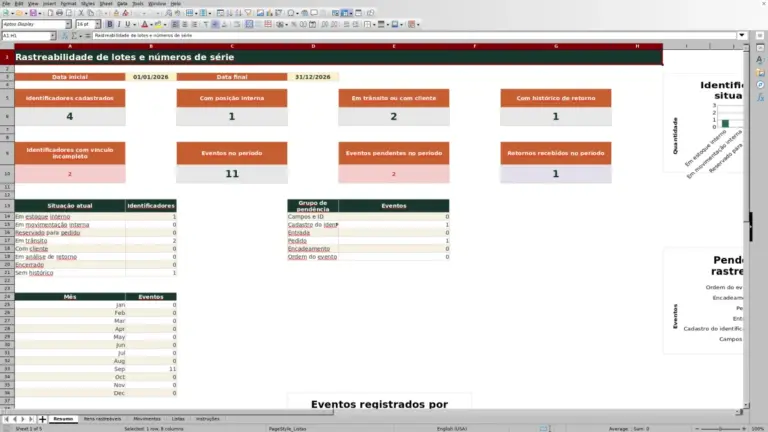Viewport: 768px width, 432px height.
Task: Click the Sort Ascending icon
Action: point(230,13)
